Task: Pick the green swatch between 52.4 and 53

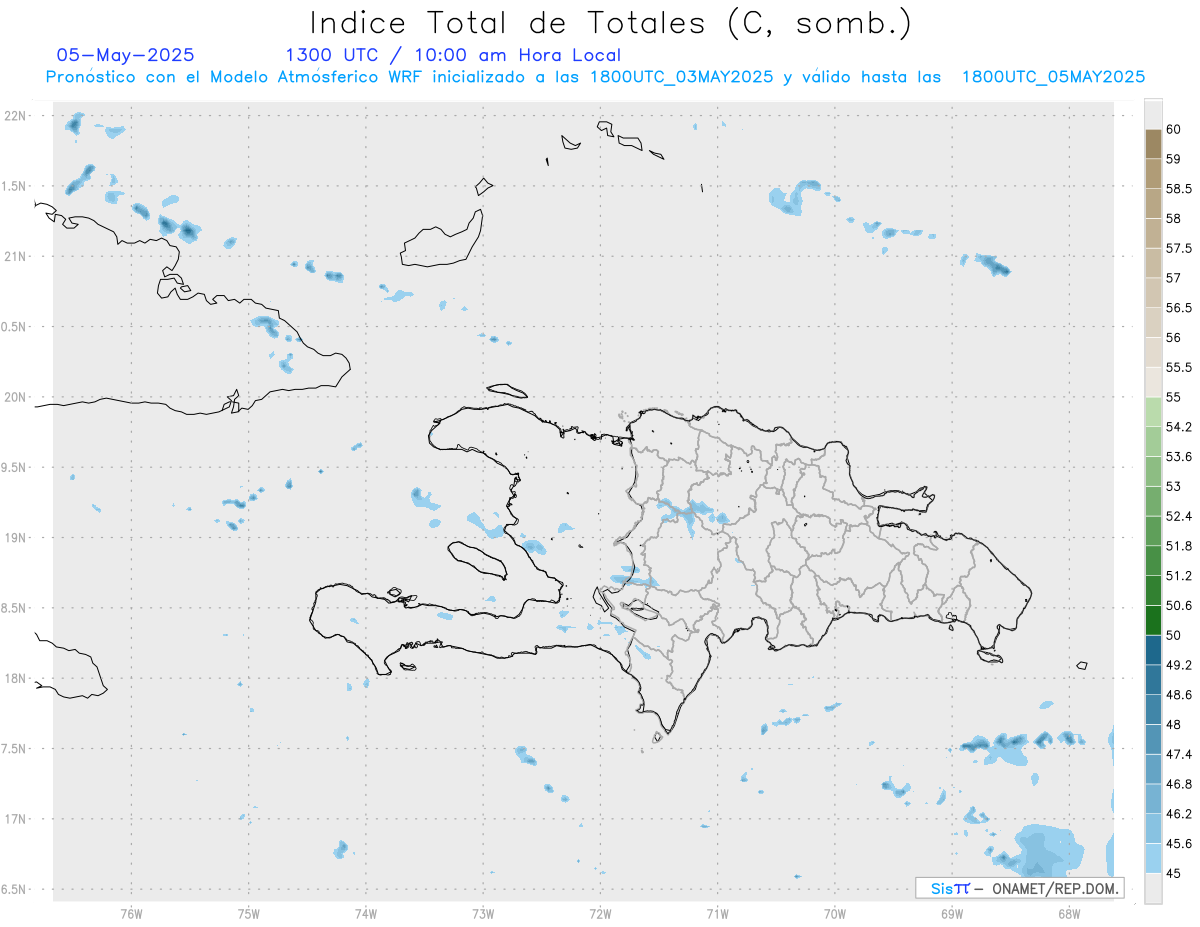Action: tap(1153, 501)
